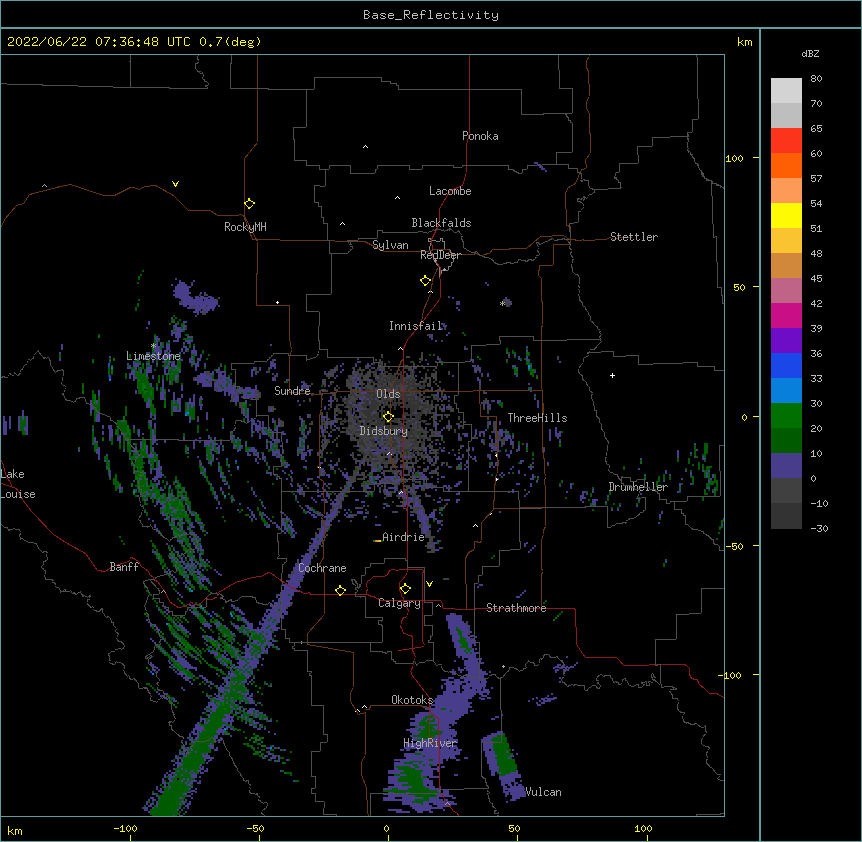Click the yellow diamond marker between Olds and Didsbury
862x842 pixels.
(x=388, y=416)
